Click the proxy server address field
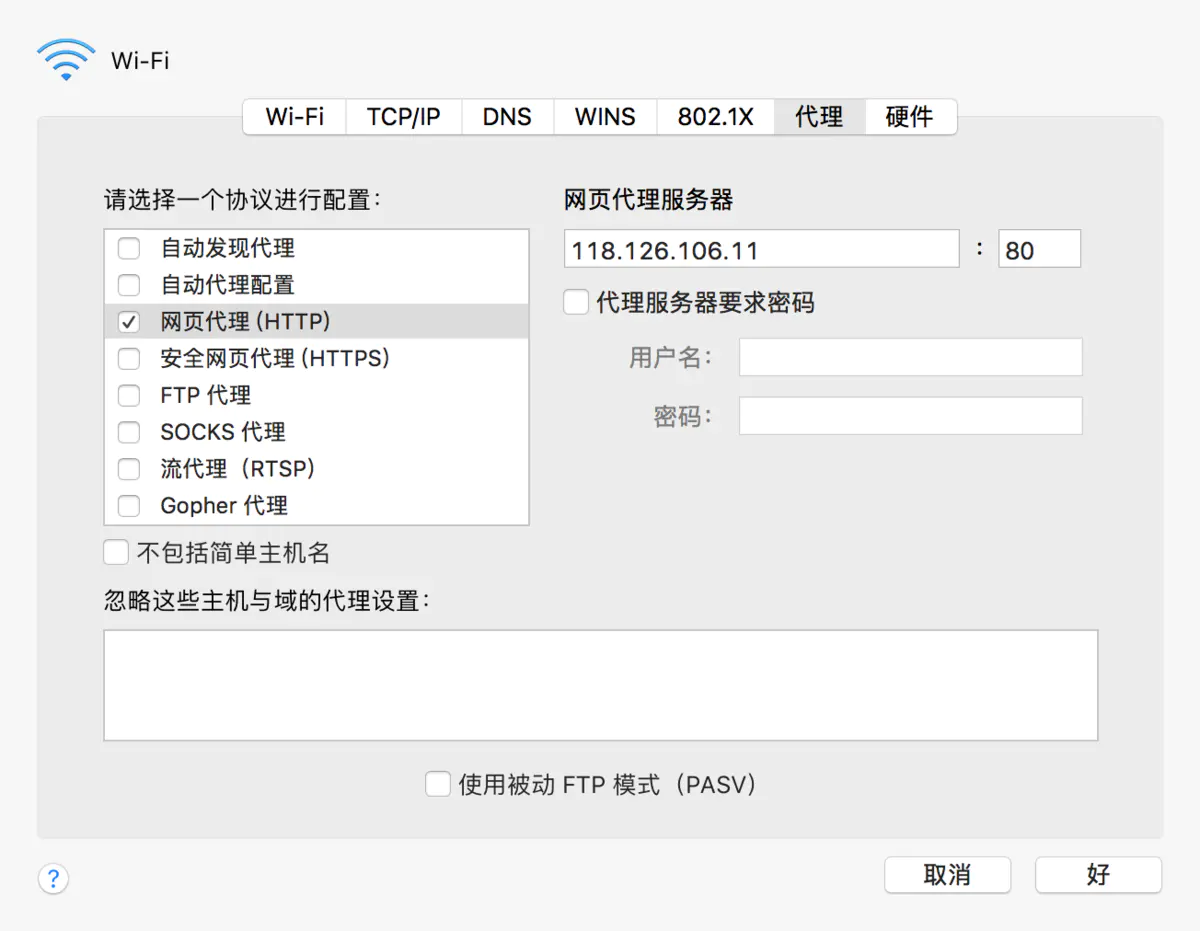This screenshot has width=1200, height=931. [761, 249]
